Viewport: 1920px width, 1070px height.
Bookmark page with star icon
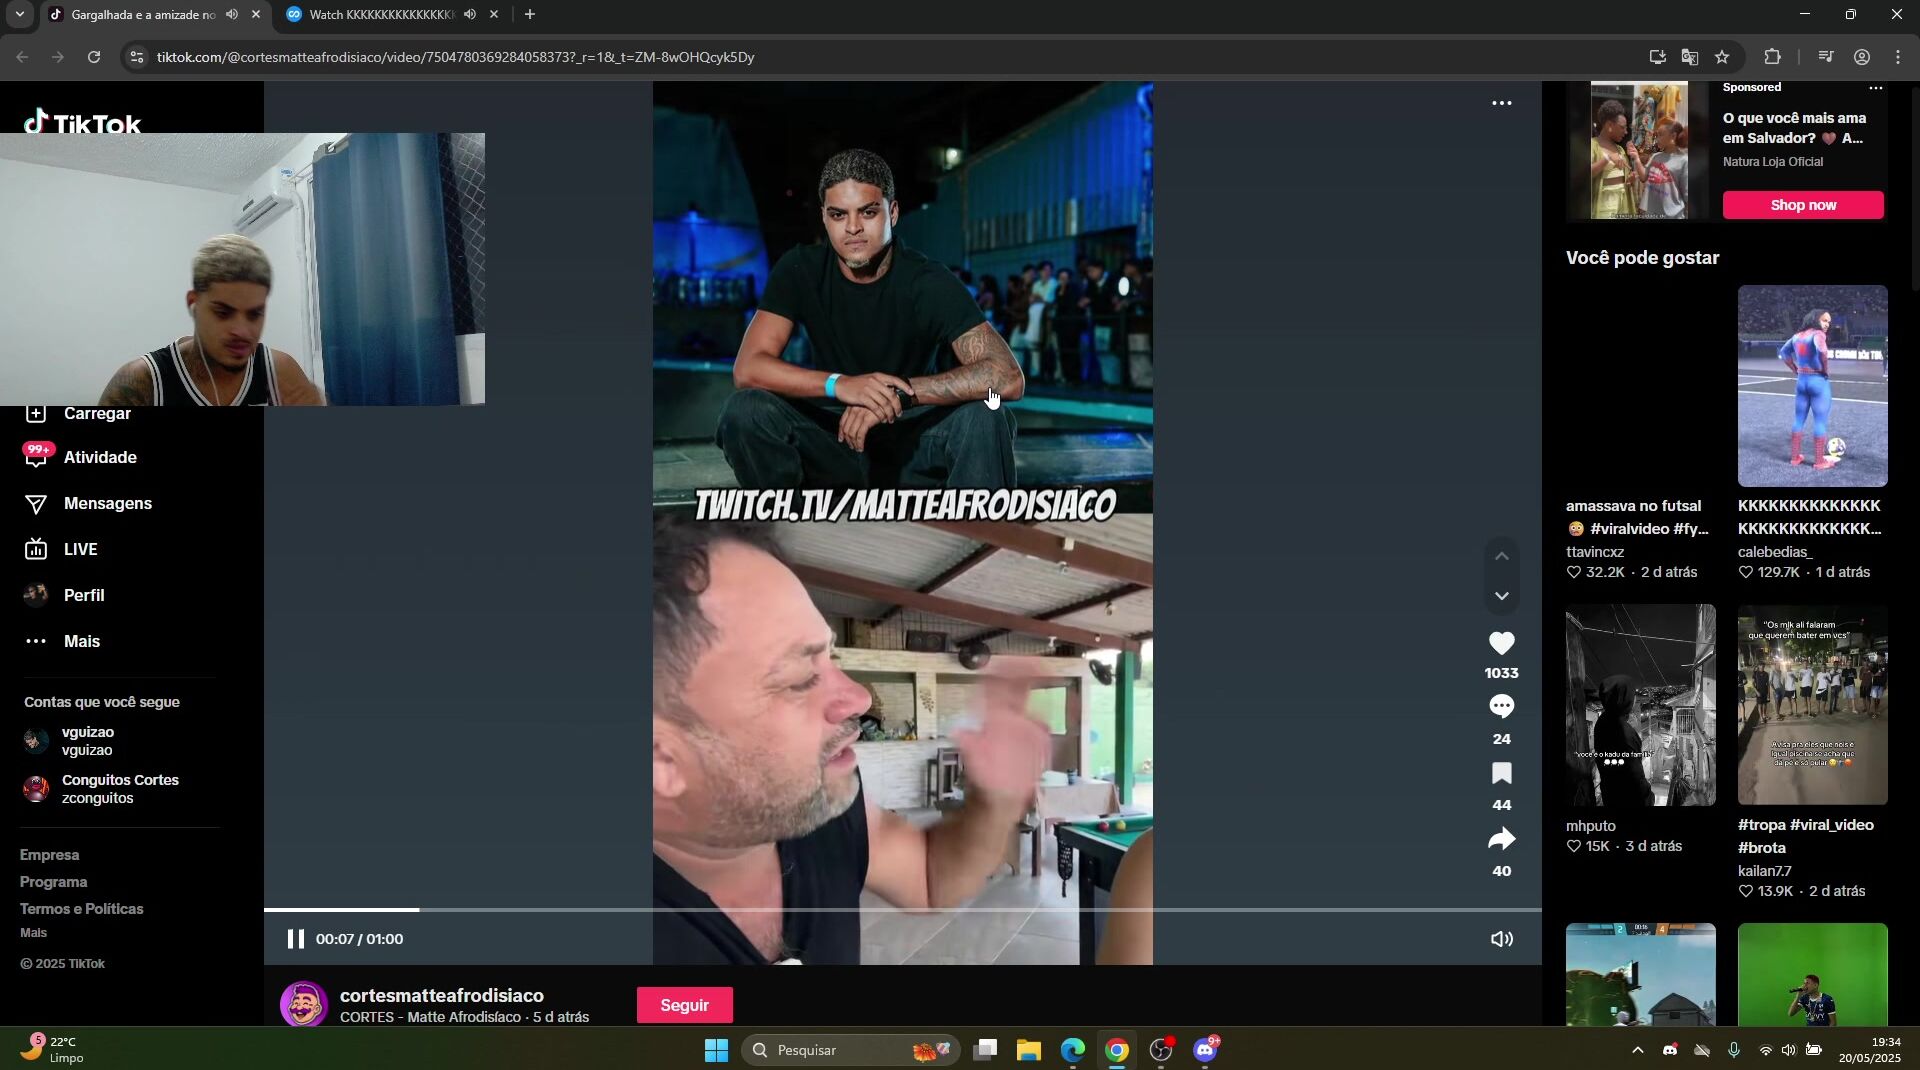1722,57
